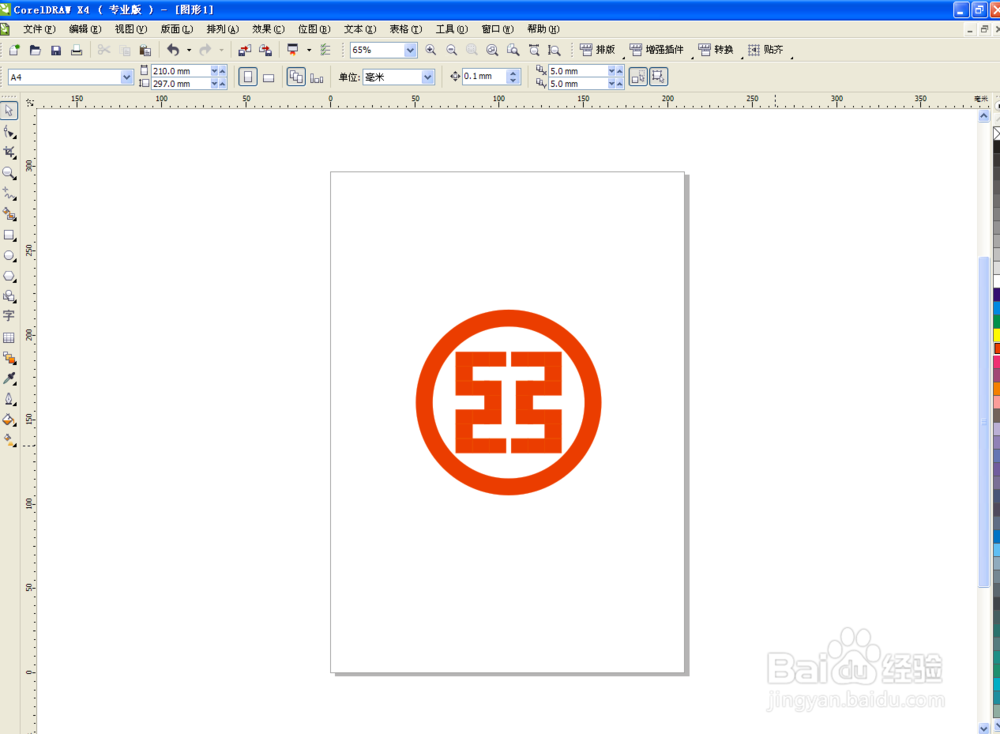Click the Zoom In magnifier
The height and width of the screenshot is (734, 1000).
pyautogui.click(x=430, y=50)
